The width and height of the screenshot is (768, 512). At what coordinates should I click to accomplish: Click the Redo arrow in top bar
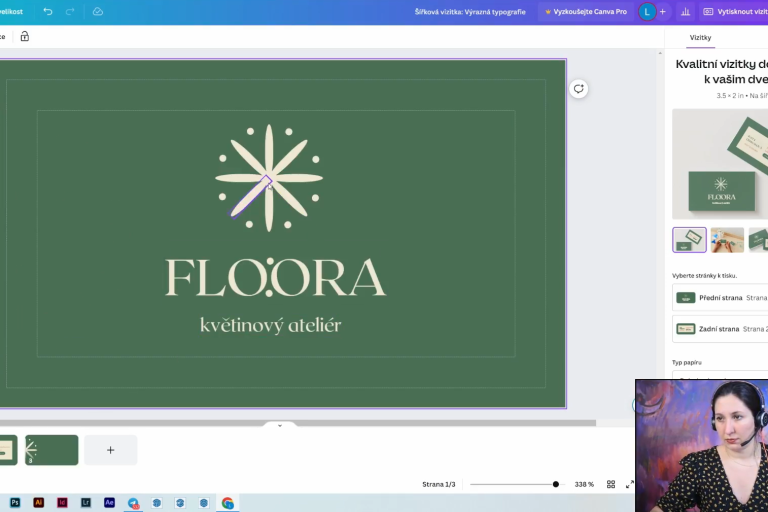(x=70, y=12)
